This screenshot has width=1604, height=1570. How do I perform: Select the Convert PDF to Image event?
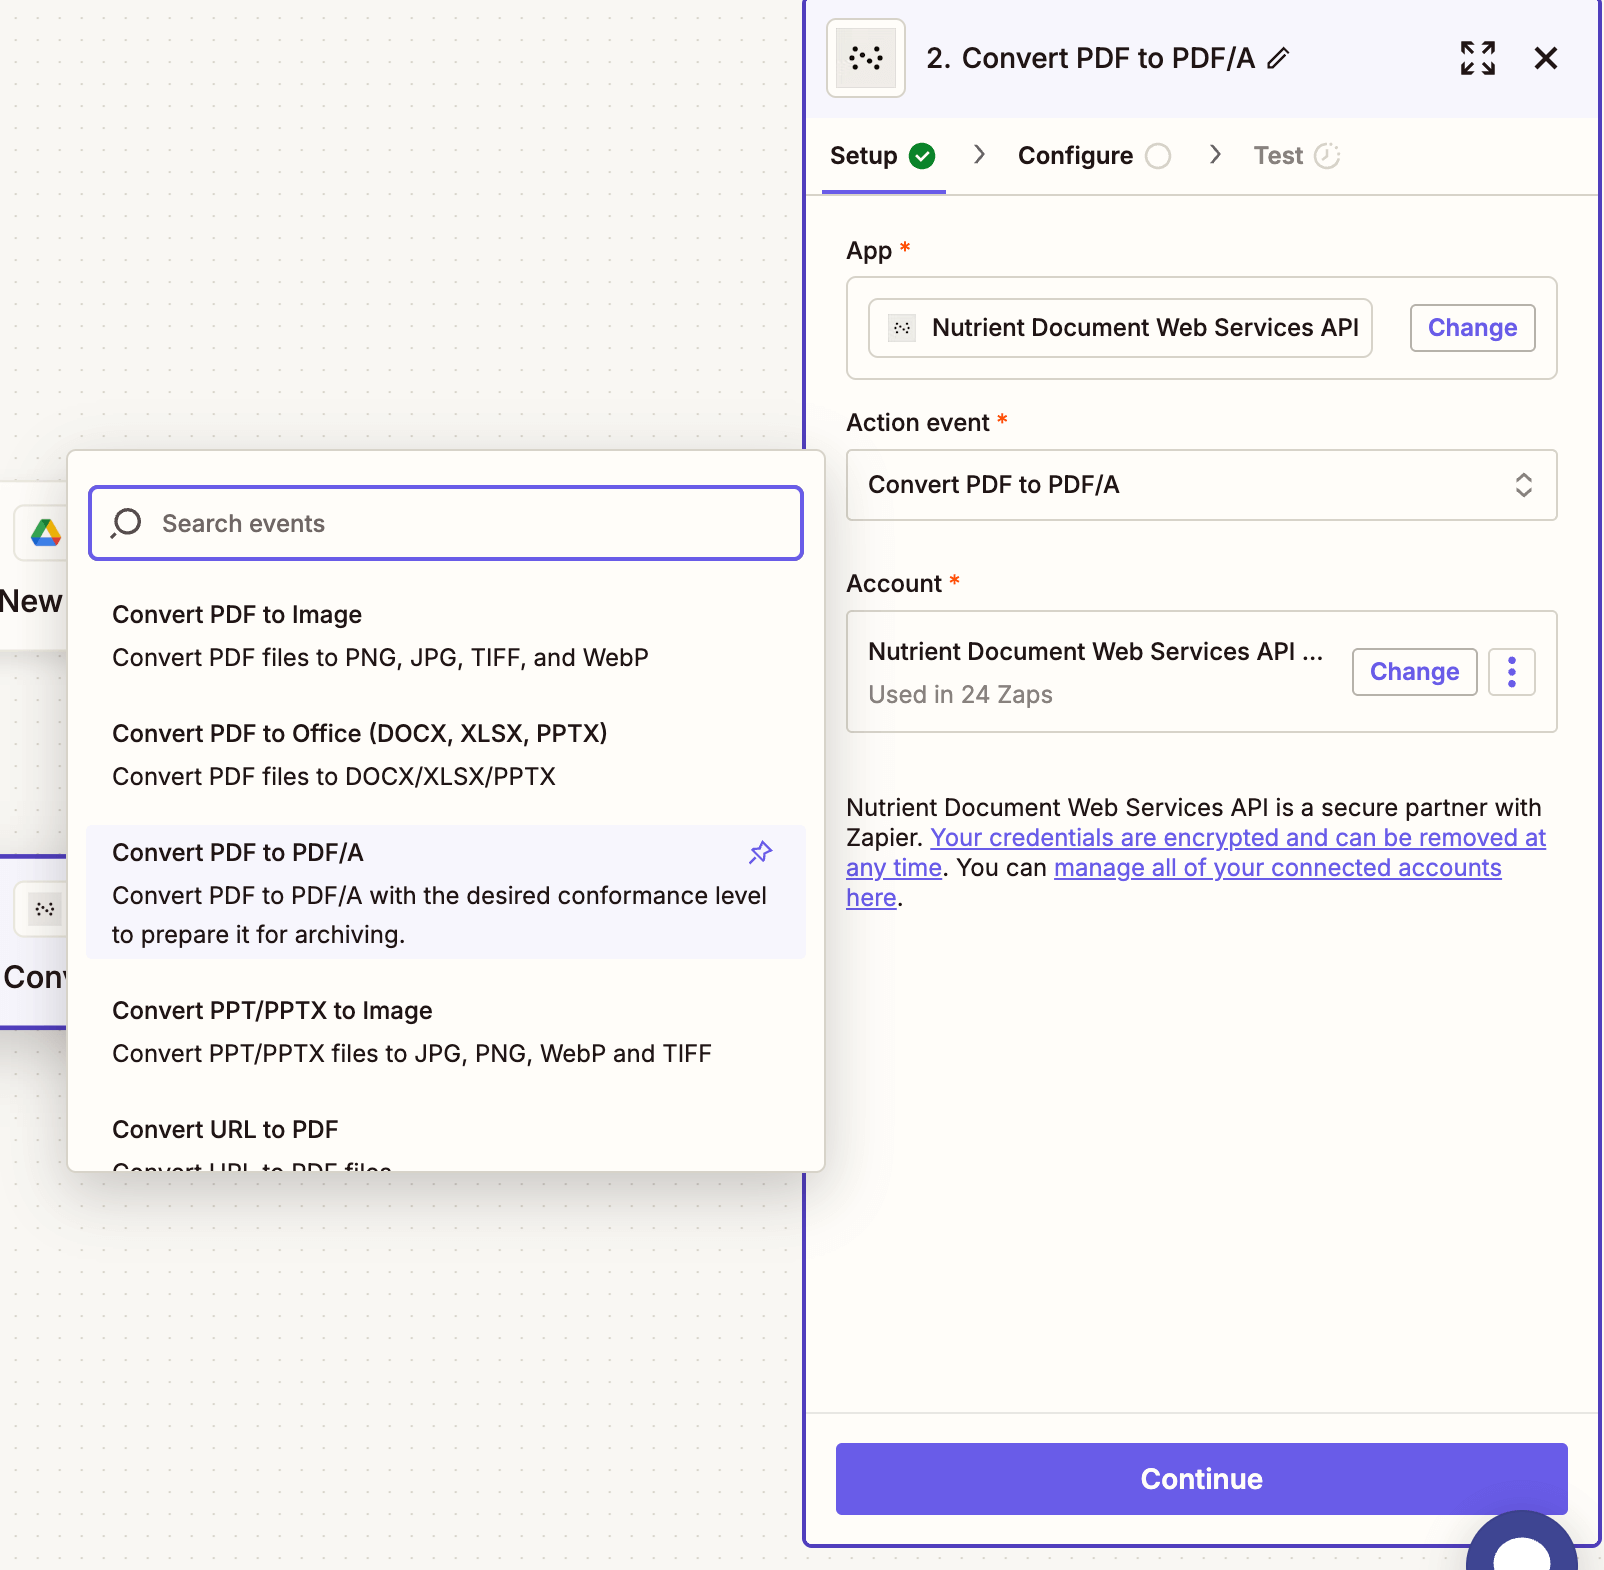(237, 614)
